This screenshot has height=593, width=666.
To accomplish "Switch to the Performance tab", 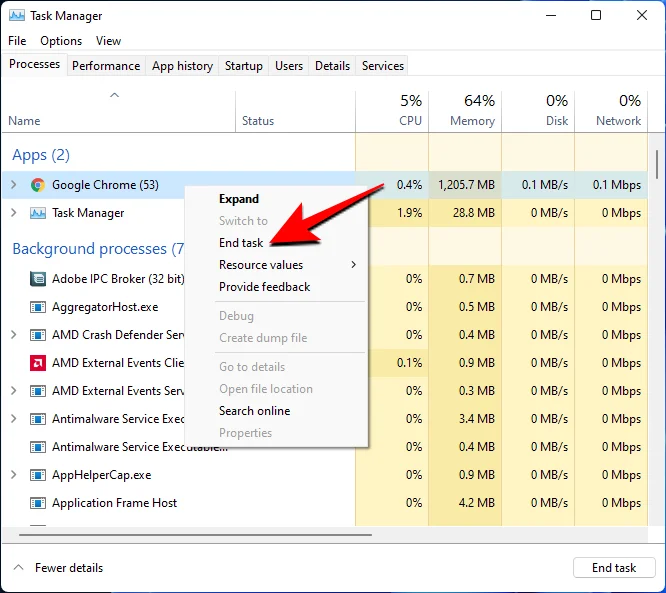I will coord(106,66).
